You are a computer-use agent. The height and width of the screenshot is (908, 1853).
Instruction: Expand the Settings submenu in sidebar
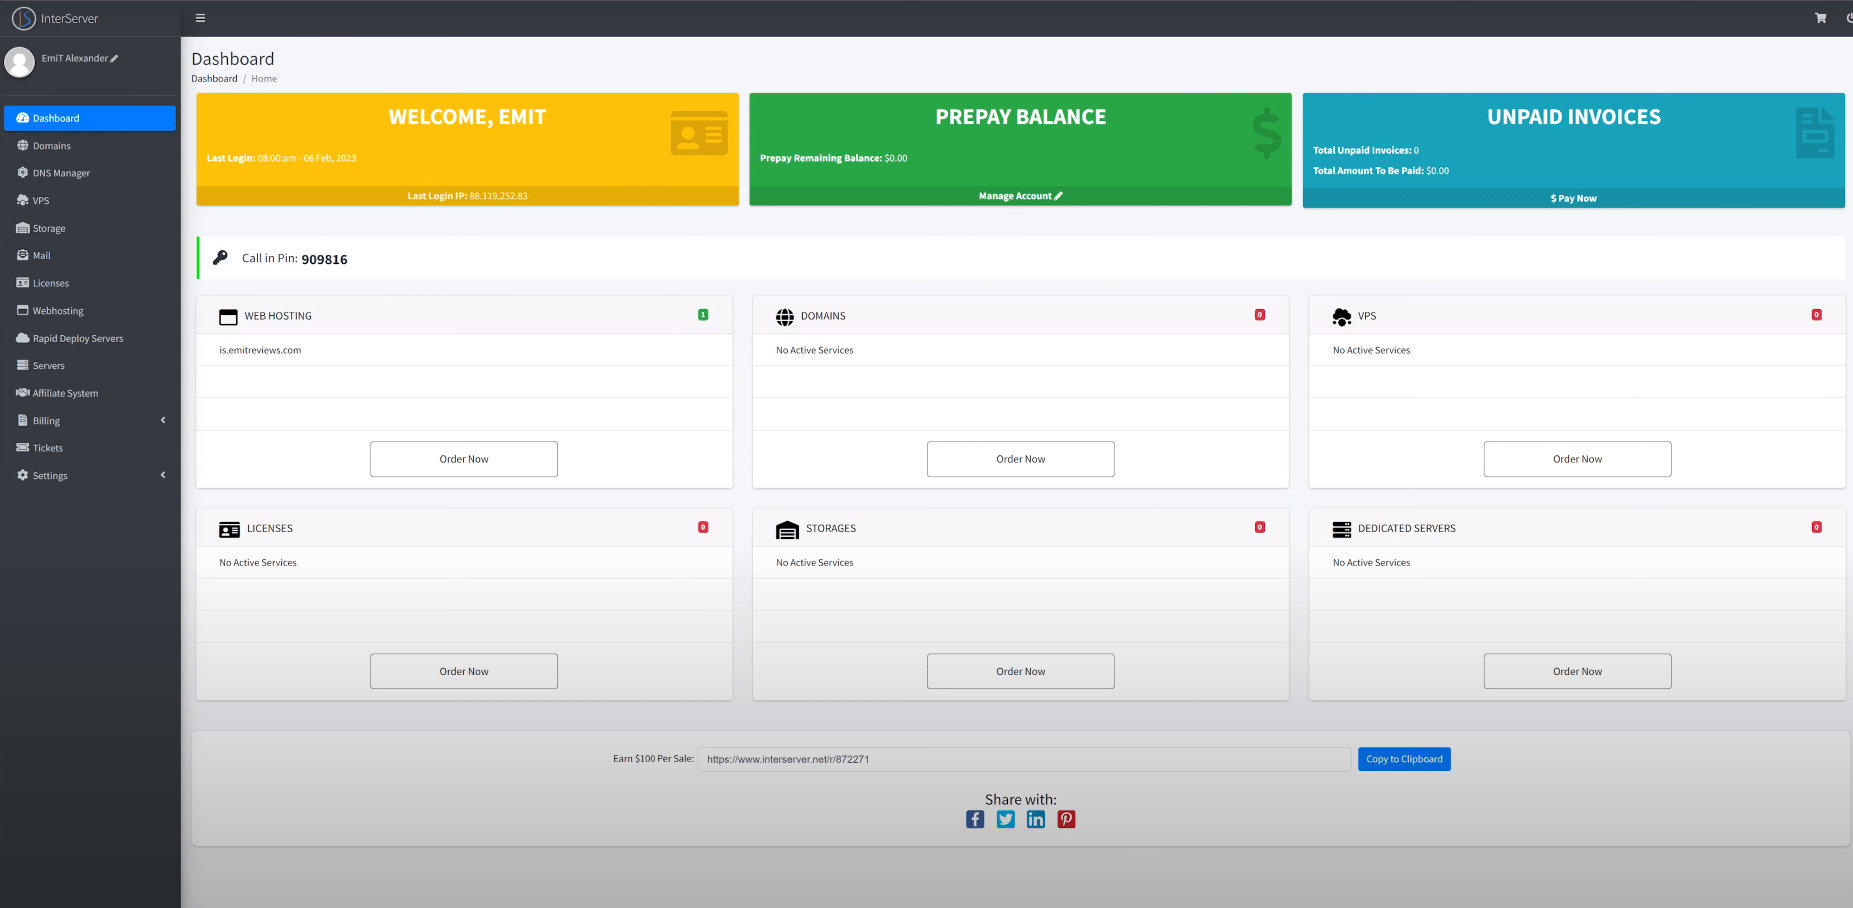click(90, 476)
